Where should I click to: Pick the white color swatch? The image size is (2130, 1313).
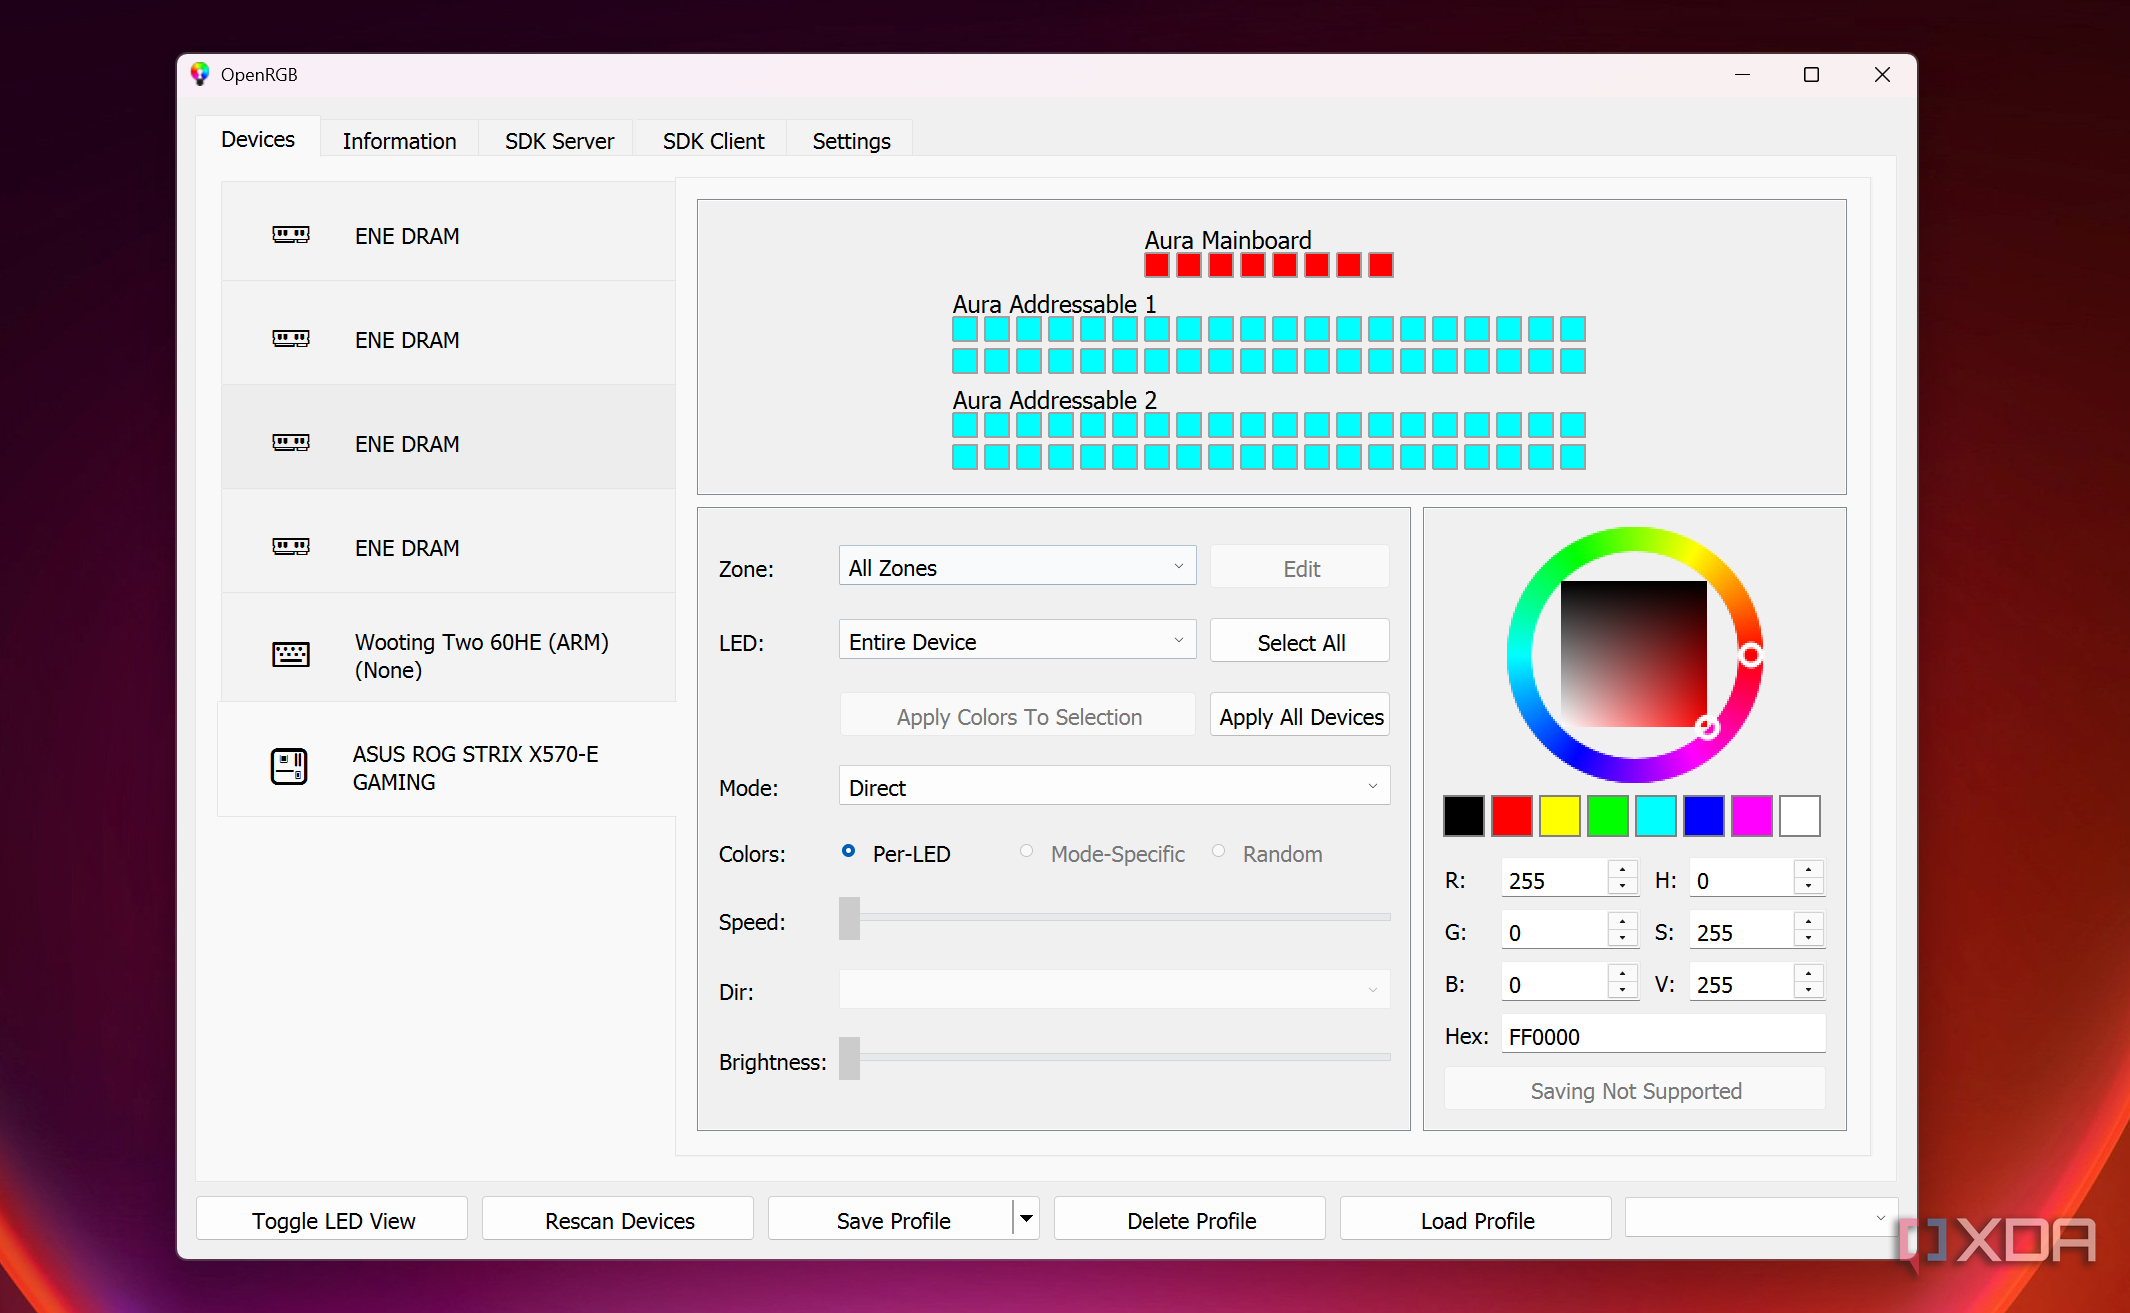(x=1799, y=816)
